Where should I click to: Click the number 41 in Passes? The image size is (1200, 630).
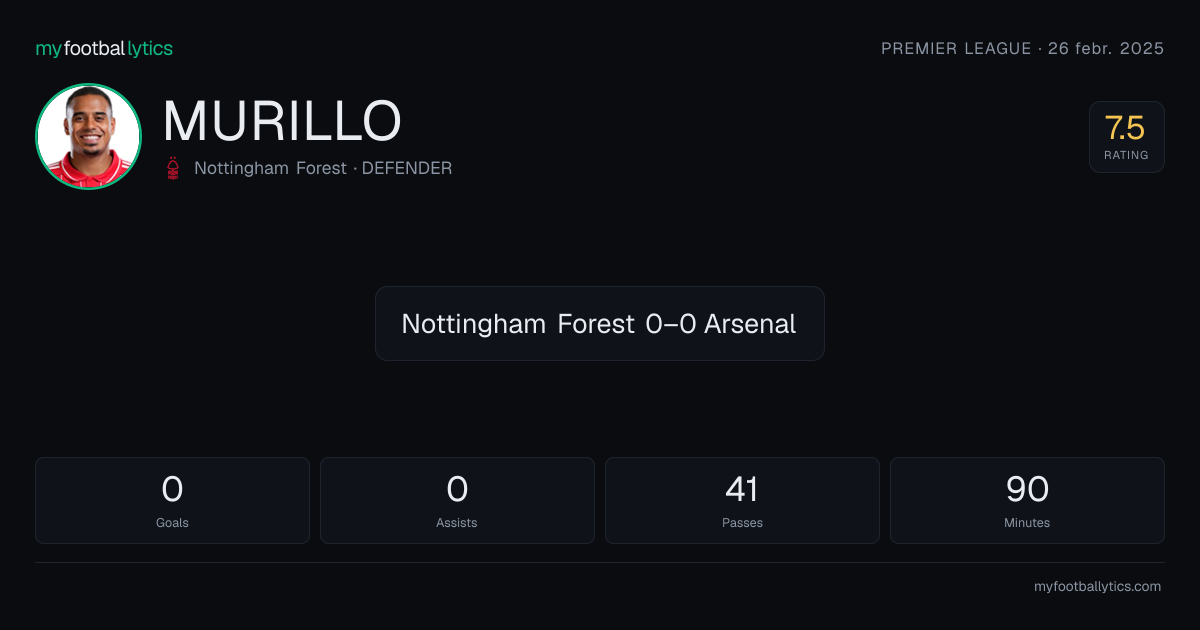742,489
